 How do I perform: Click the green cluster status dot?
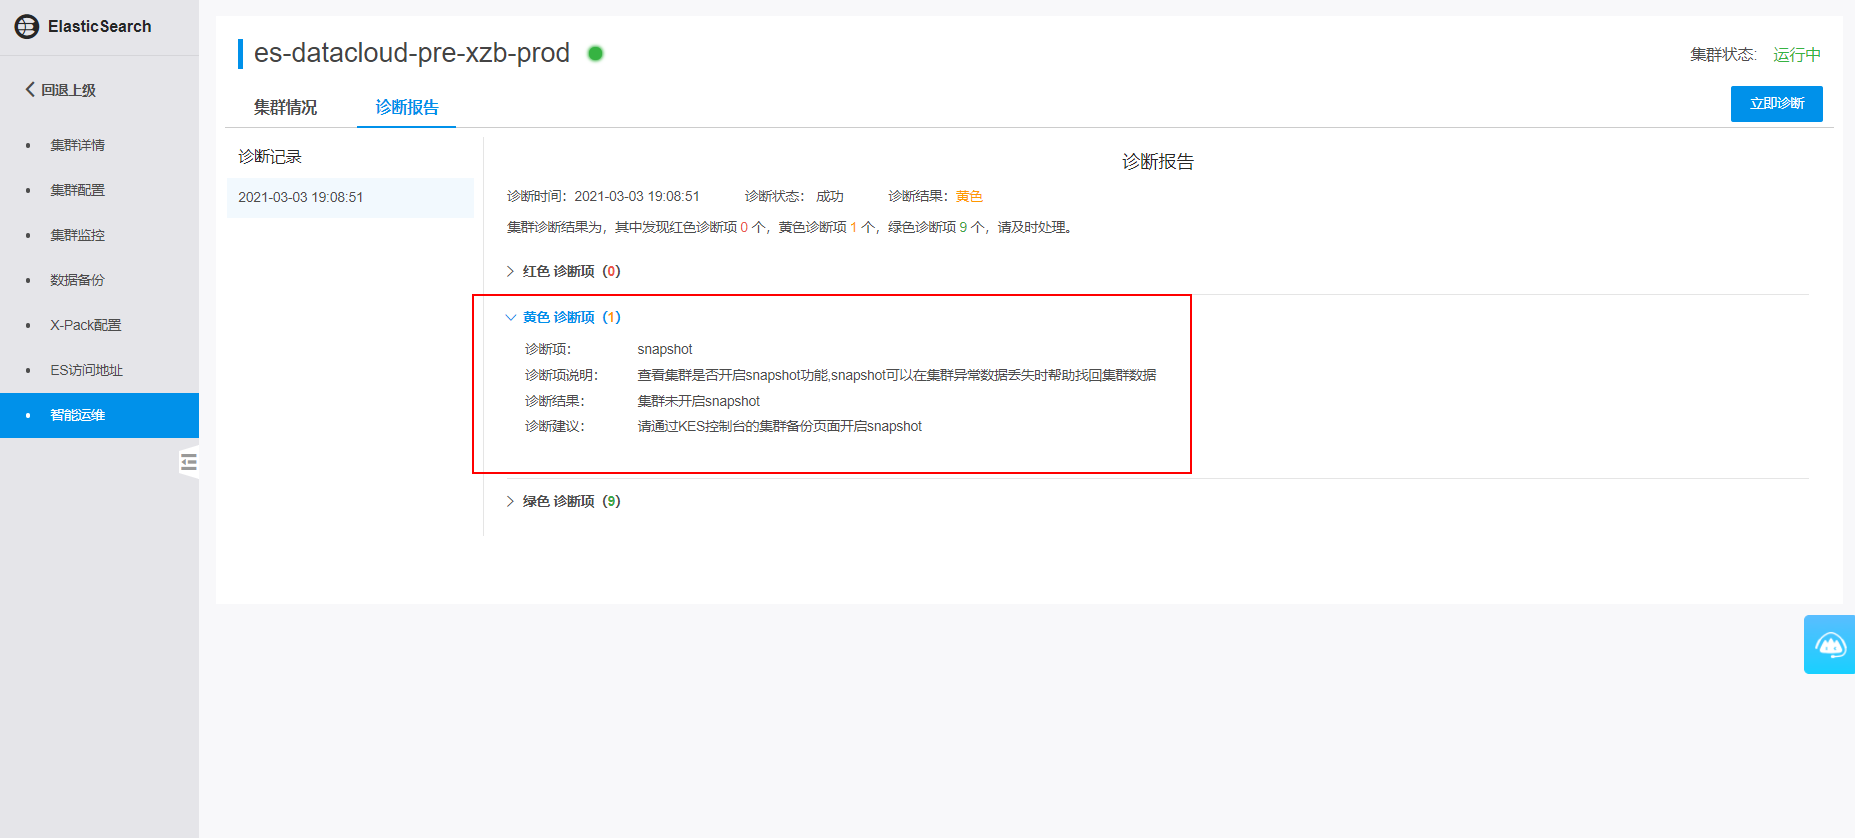595,54
